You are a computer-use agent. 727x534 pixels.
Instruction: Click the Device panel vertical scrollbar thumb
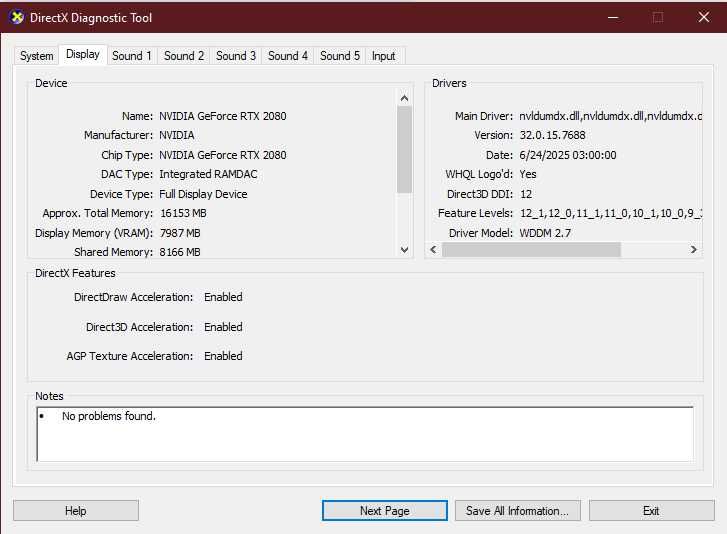404,149
